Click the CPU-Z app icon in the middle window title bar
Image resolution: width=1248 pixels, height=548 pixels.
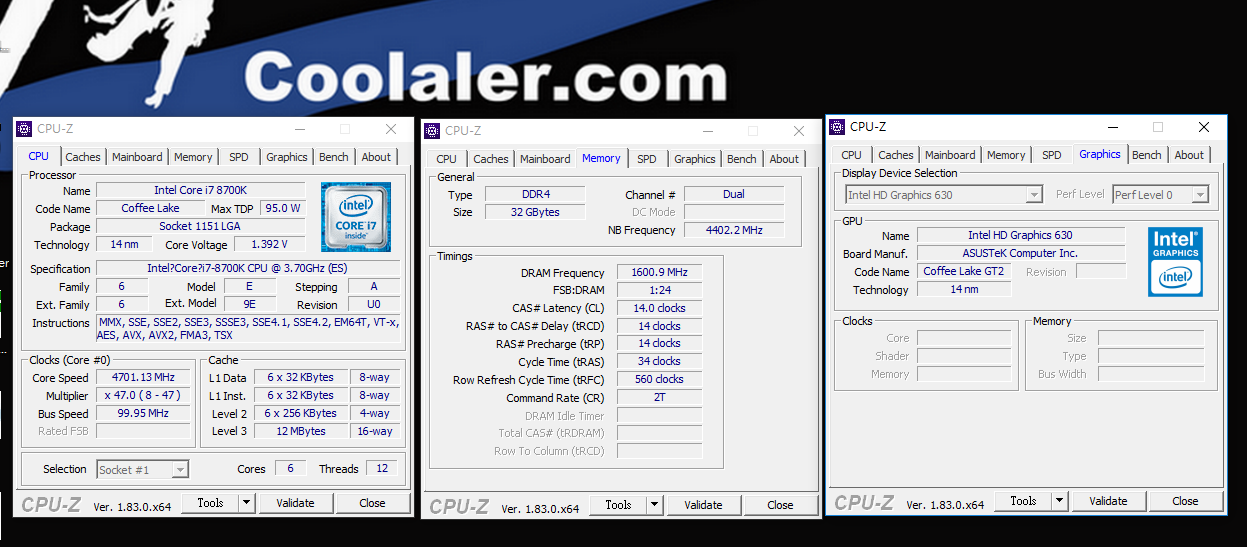tap(433, 131)
